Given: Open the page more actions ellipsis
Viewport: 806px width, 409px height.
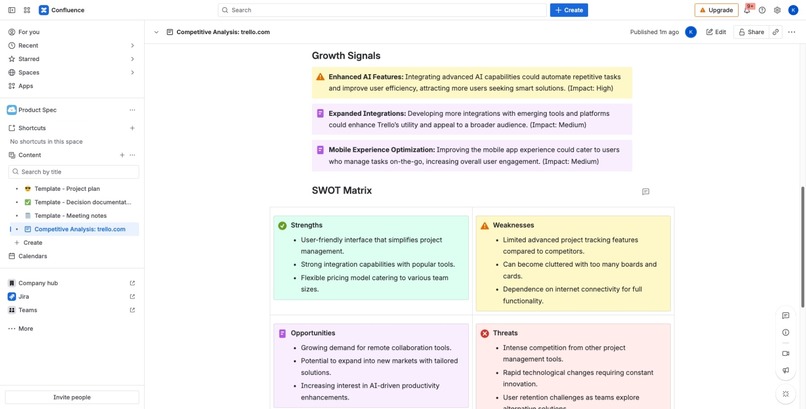Looking at the screenshot, I should pos(792,32).
